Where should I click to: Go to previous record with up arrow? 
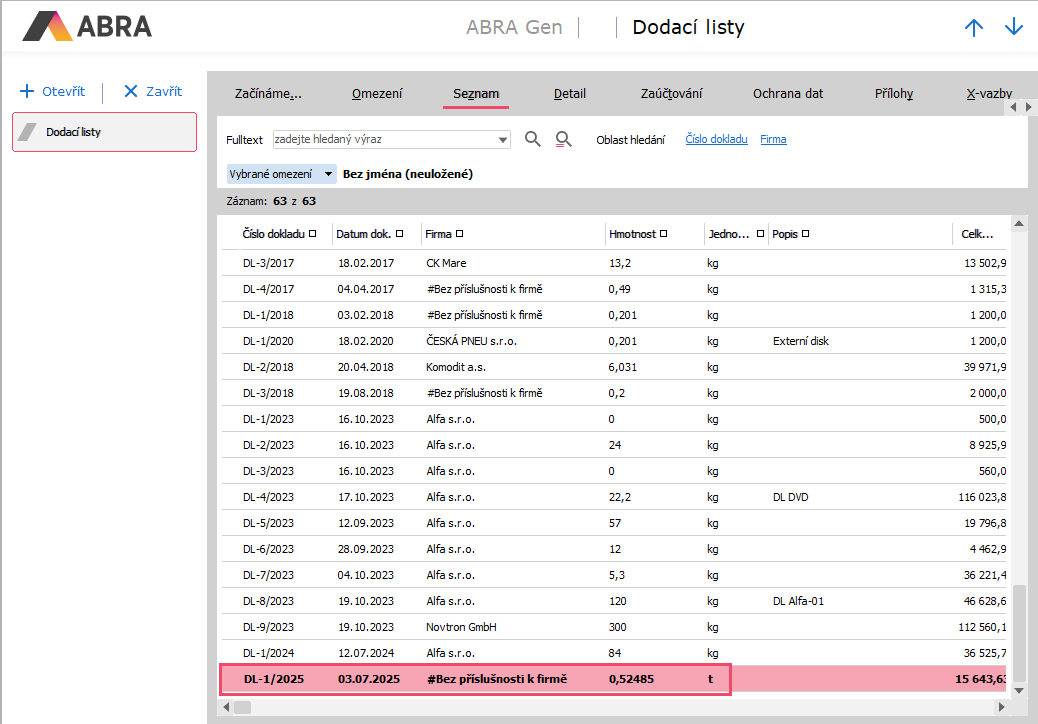point(974,27)
